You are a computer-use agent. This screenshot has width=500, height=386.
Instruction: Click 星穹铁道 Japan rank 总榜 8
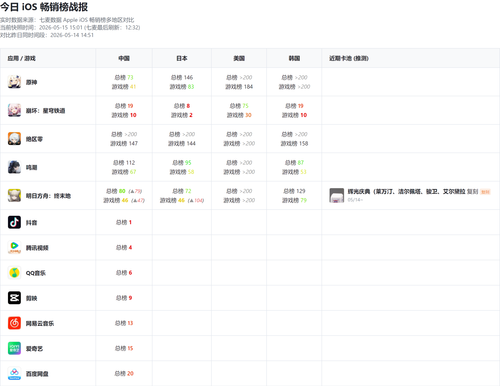(182, 106)
